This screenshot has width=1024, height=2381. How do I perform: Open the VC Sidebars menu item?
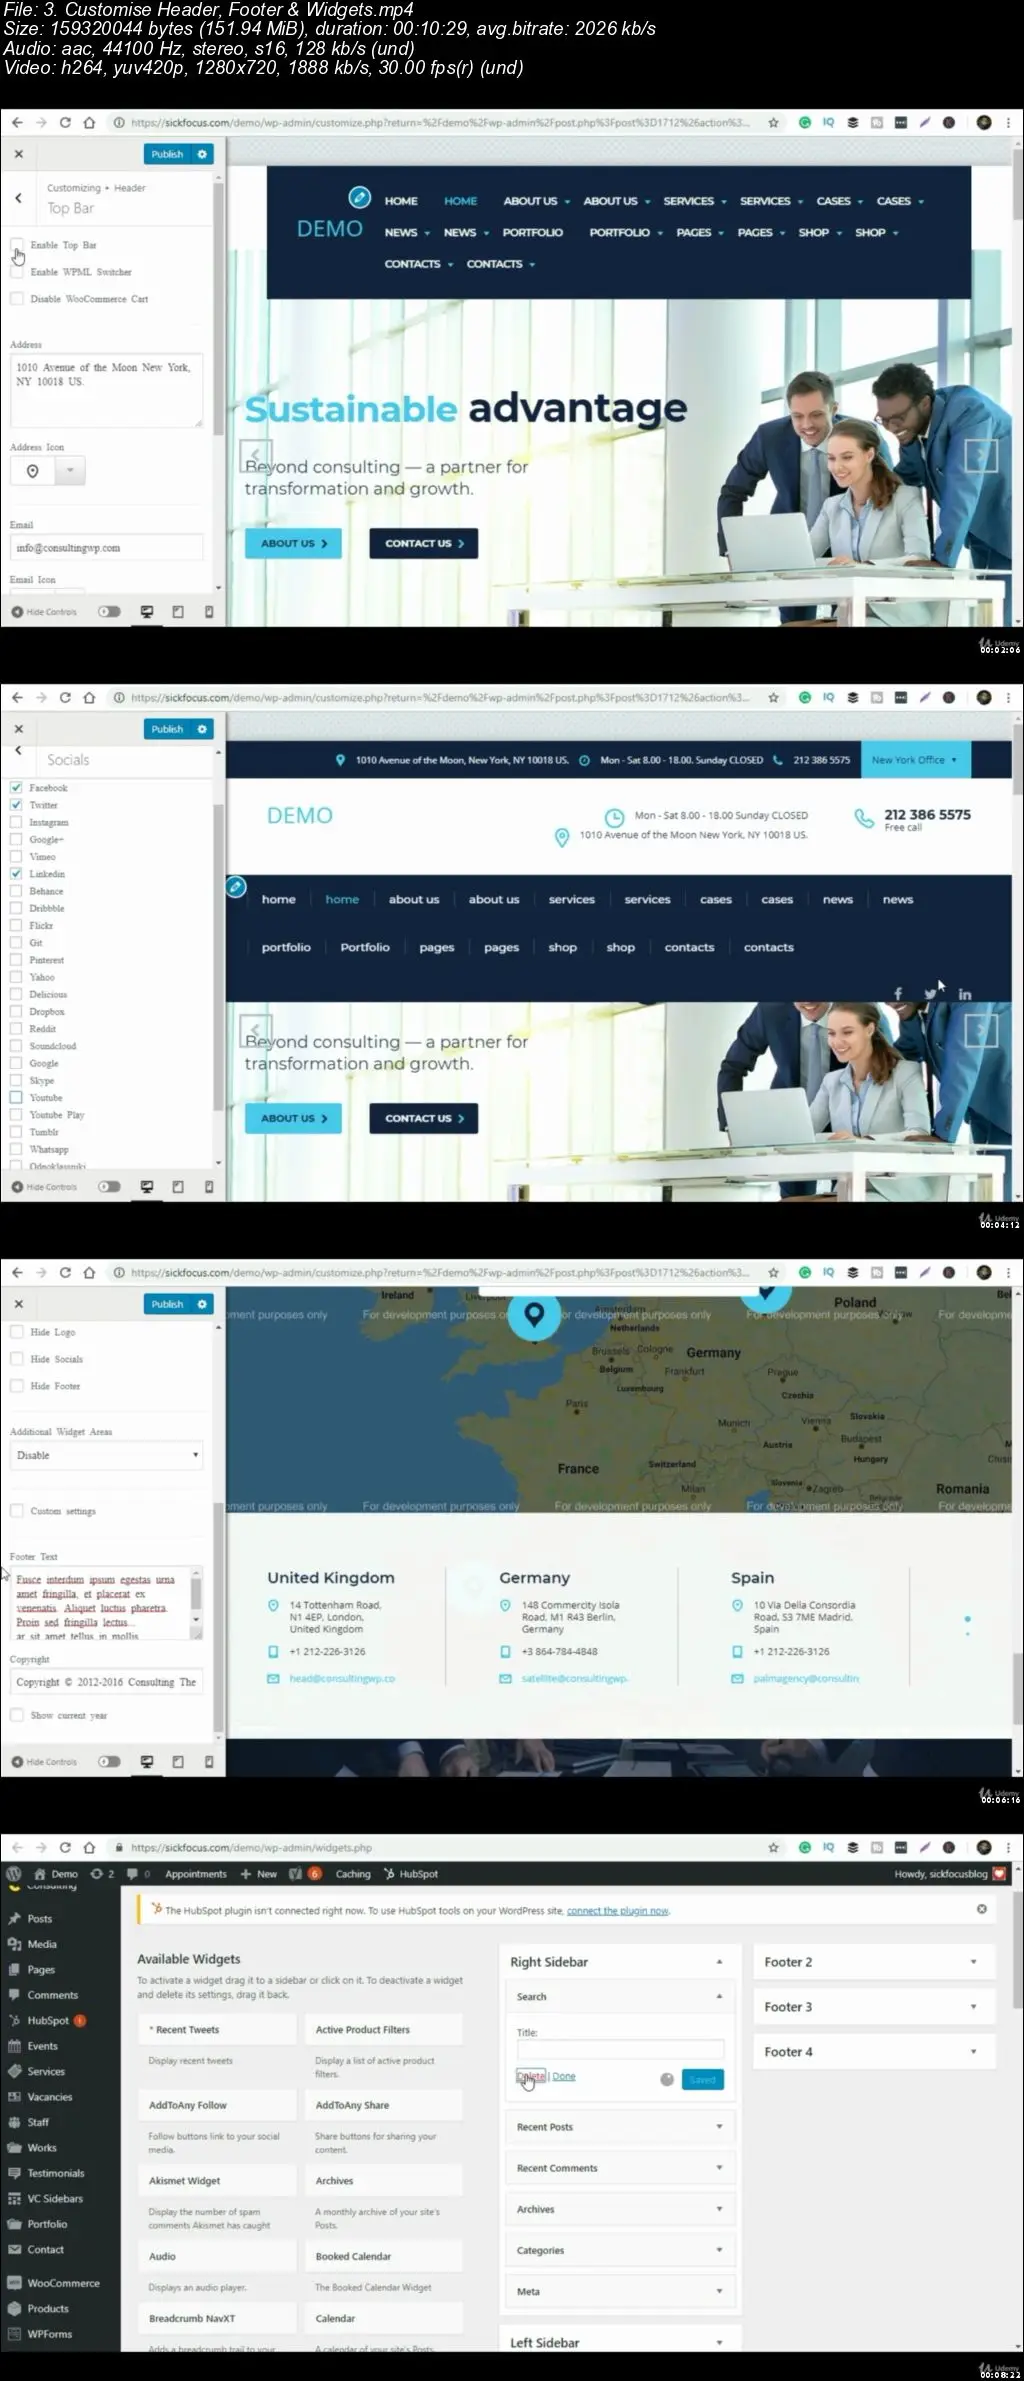[55, 2198]
